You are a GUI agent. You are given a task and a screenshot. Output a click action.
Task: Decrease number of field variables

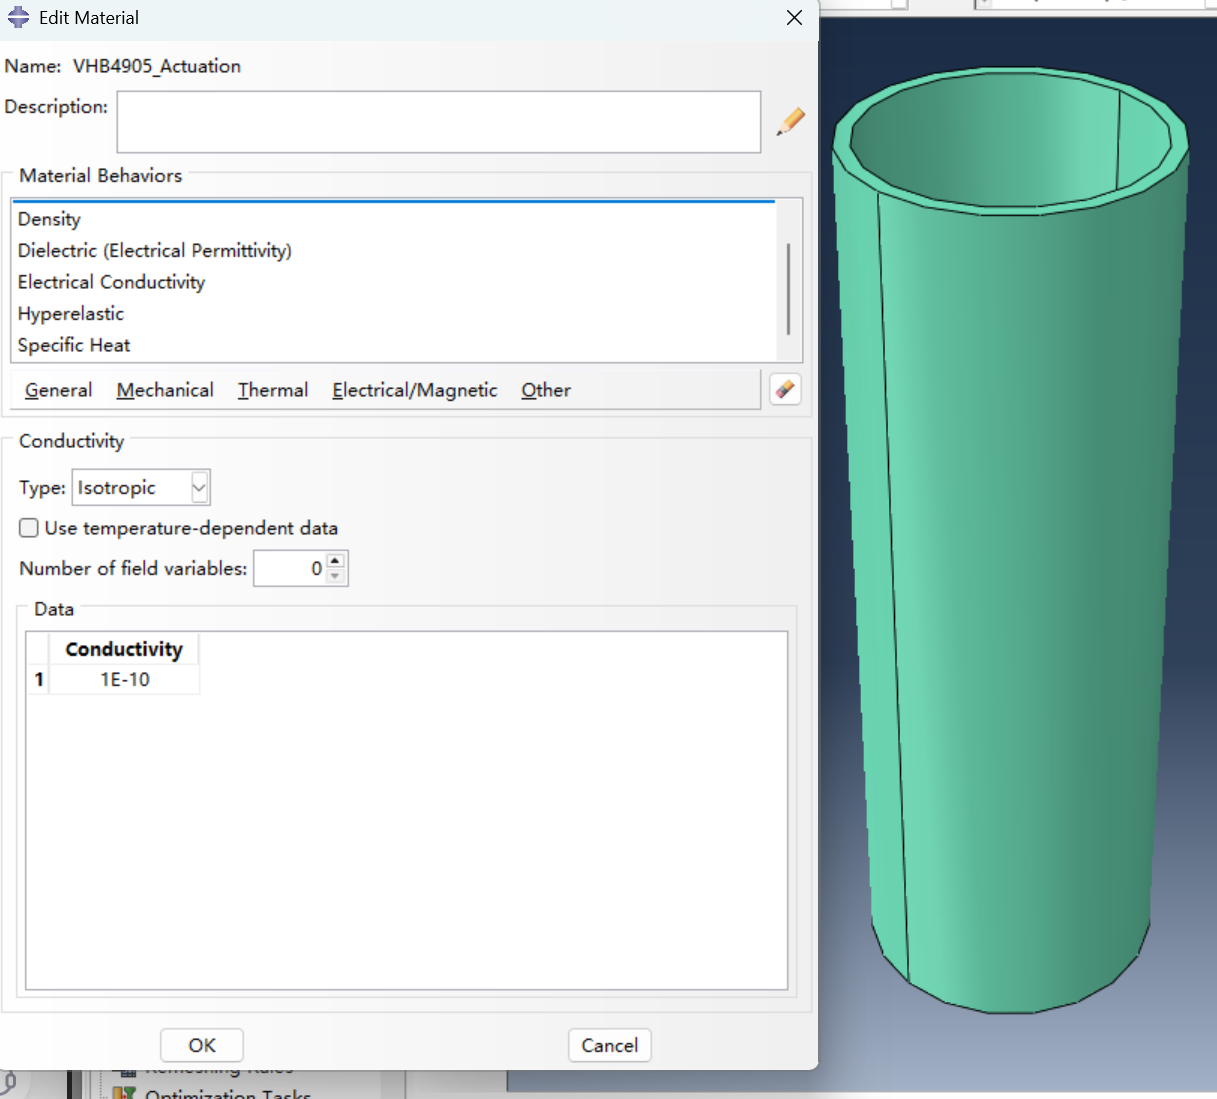[x=336, y=576]
